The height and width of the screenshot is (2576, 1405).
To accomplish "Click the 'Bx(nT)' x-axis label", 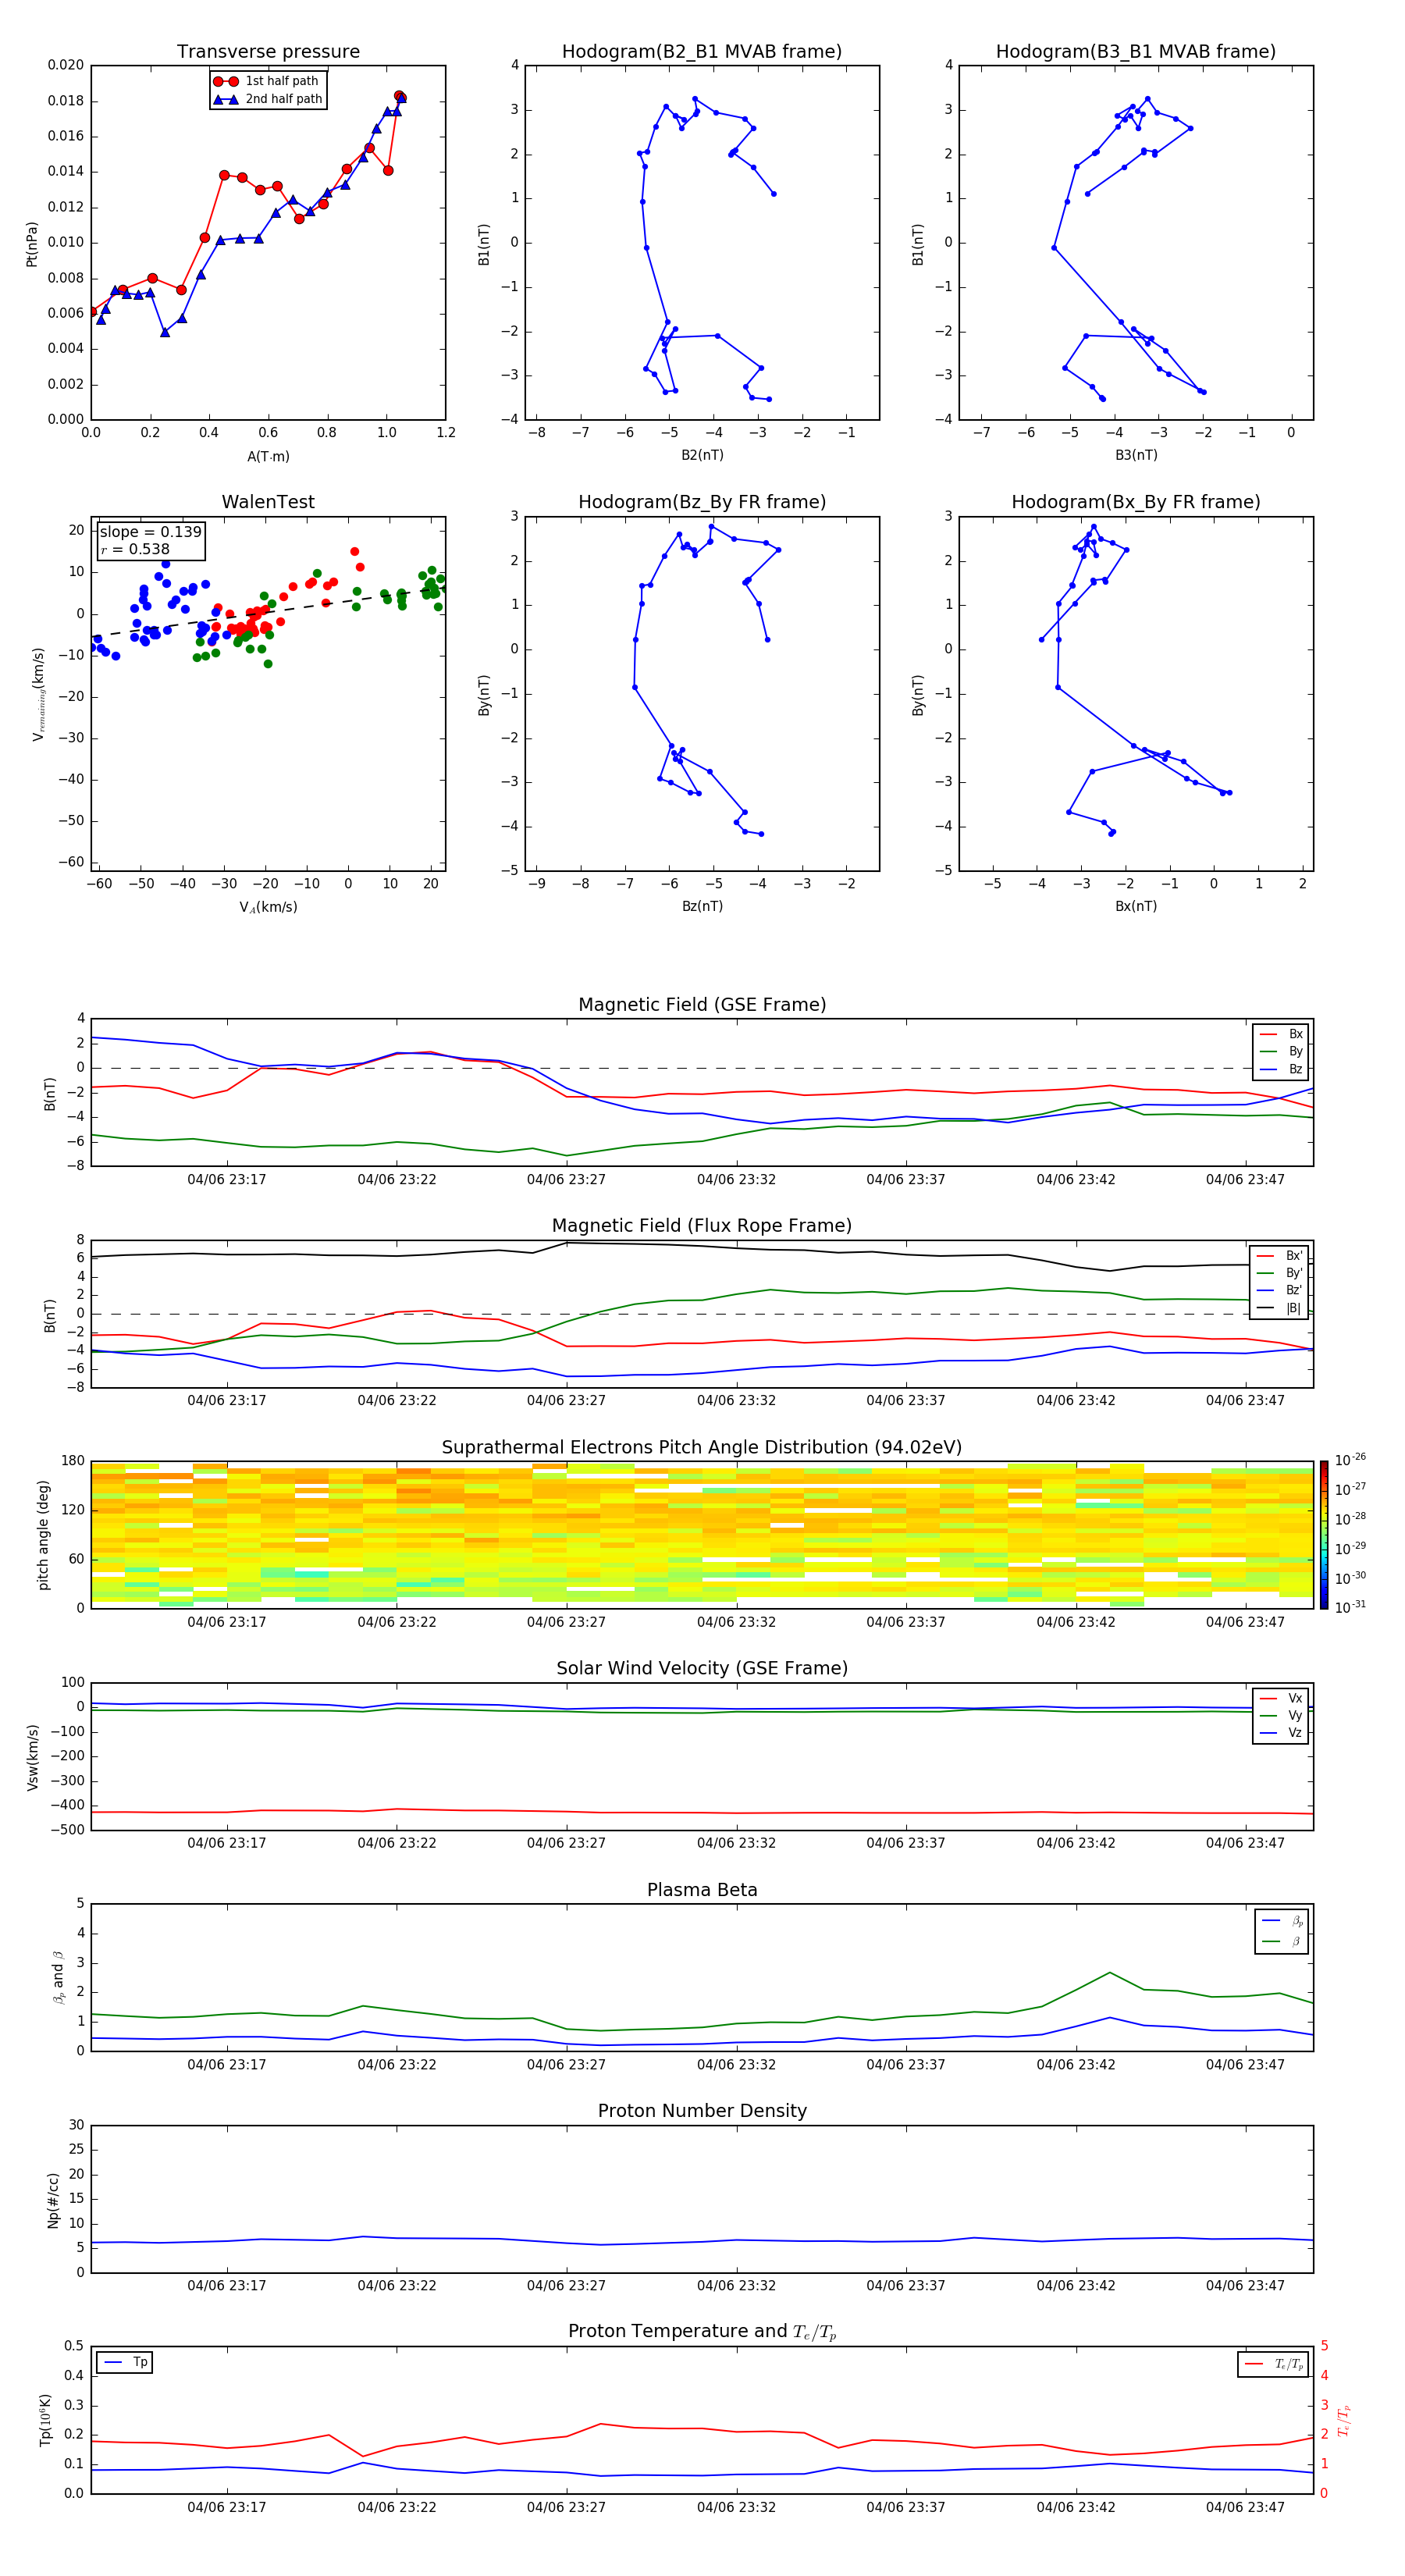I will coord(1136,906).
